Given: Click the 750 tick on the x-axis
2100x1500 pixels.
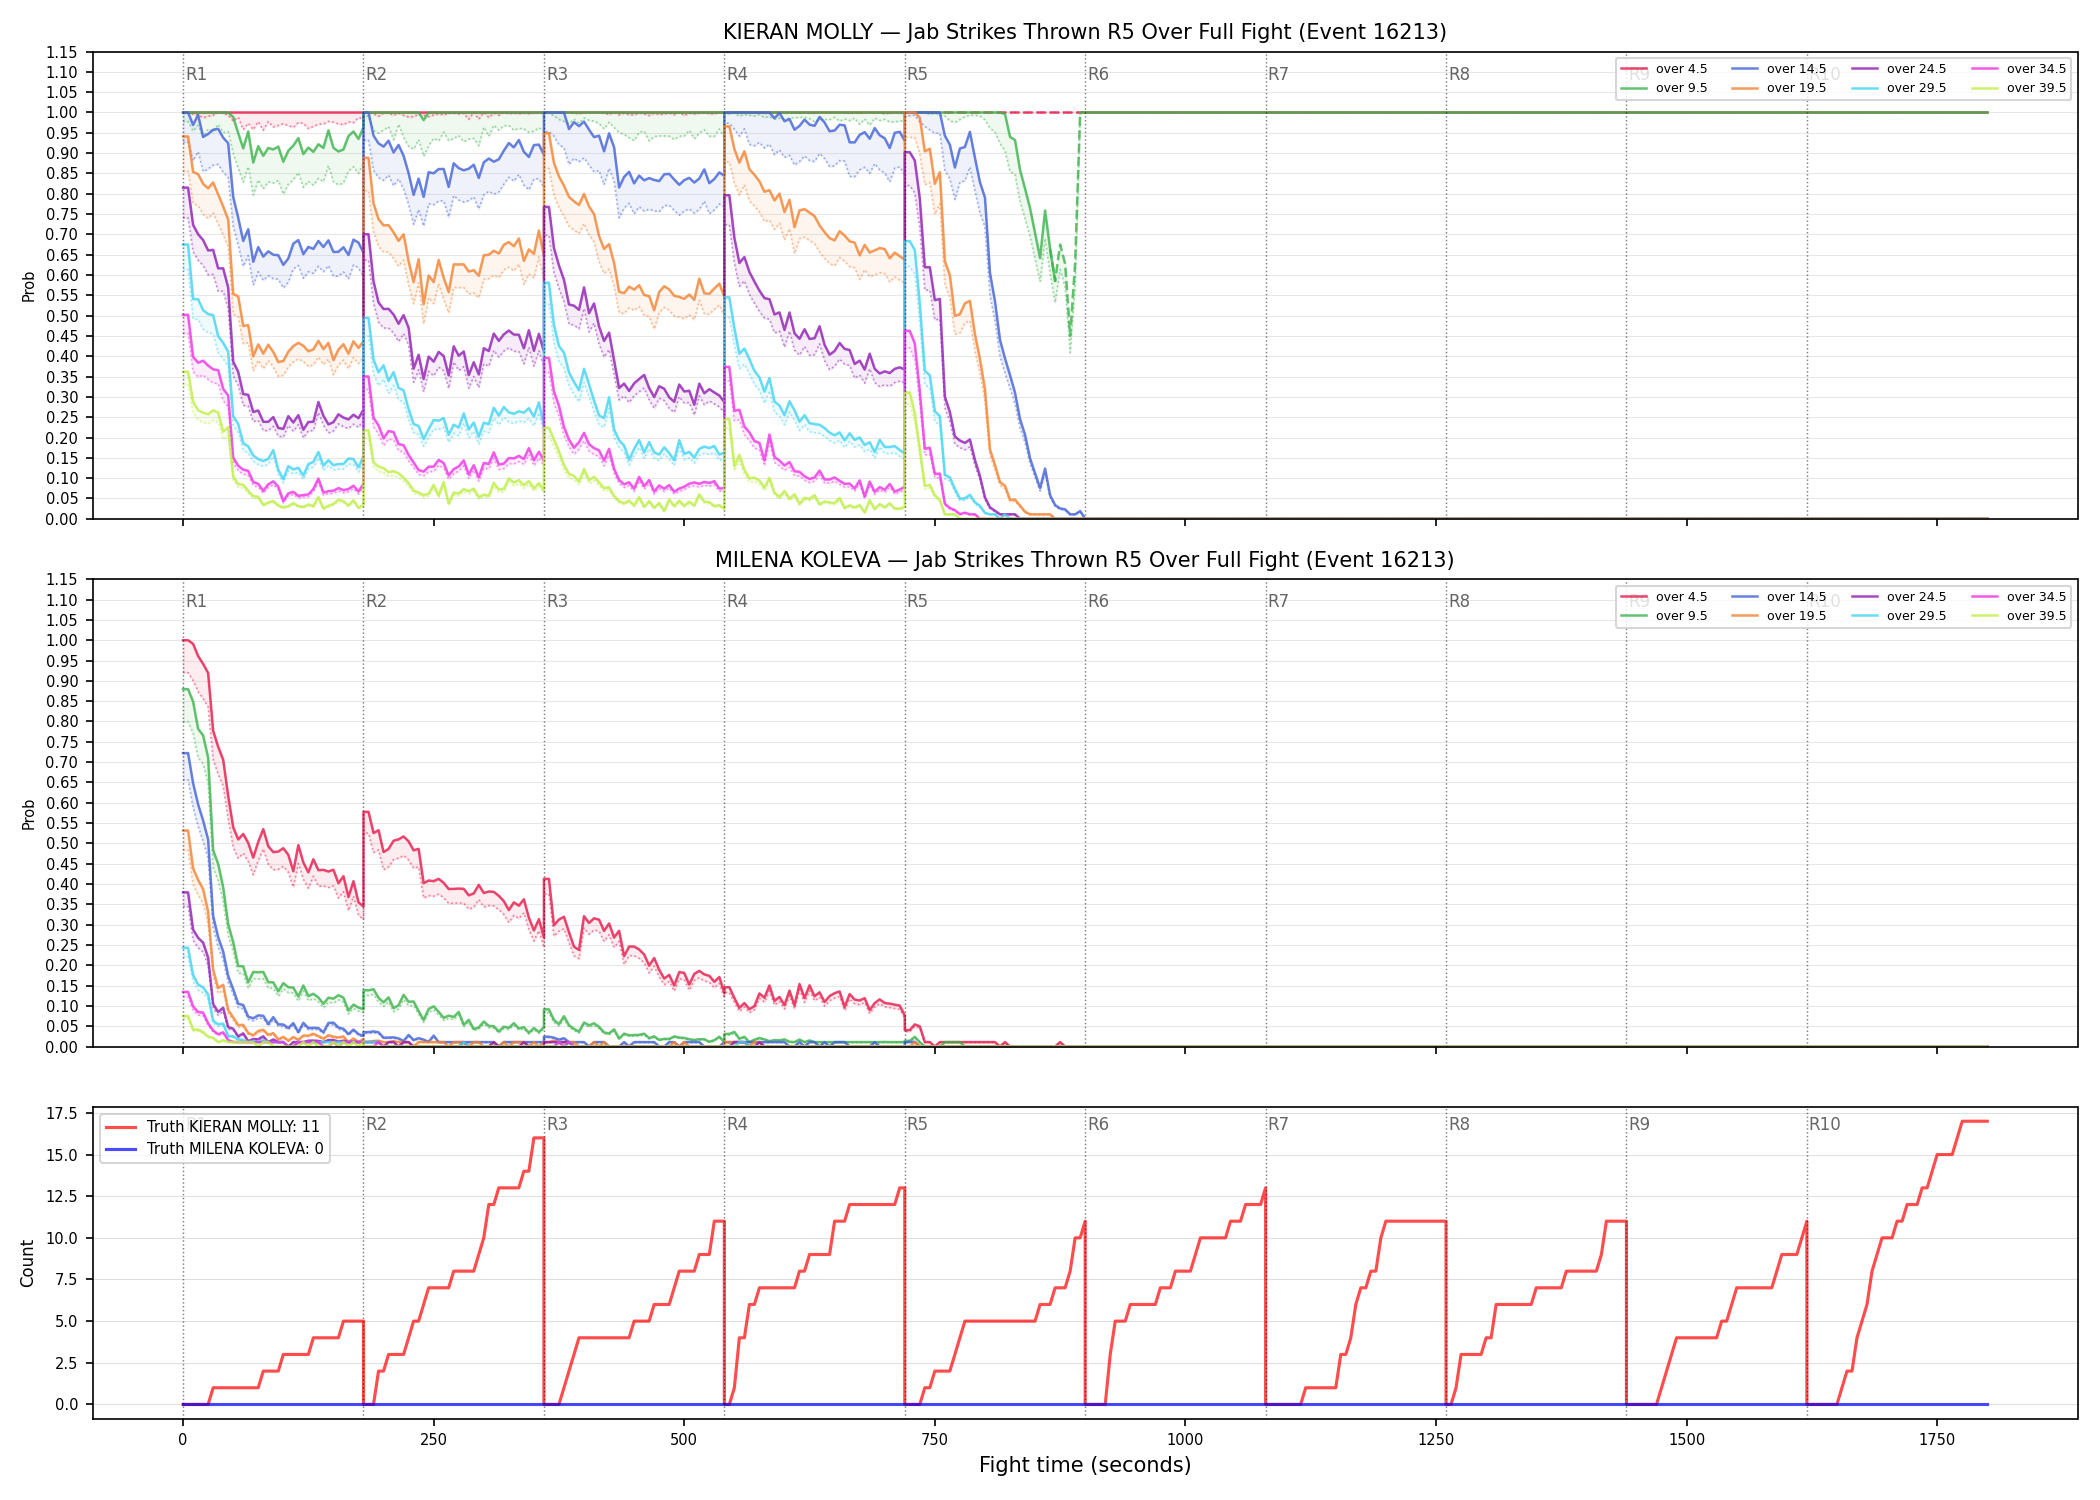Looking at the screenshot, I should (935, 1440).
